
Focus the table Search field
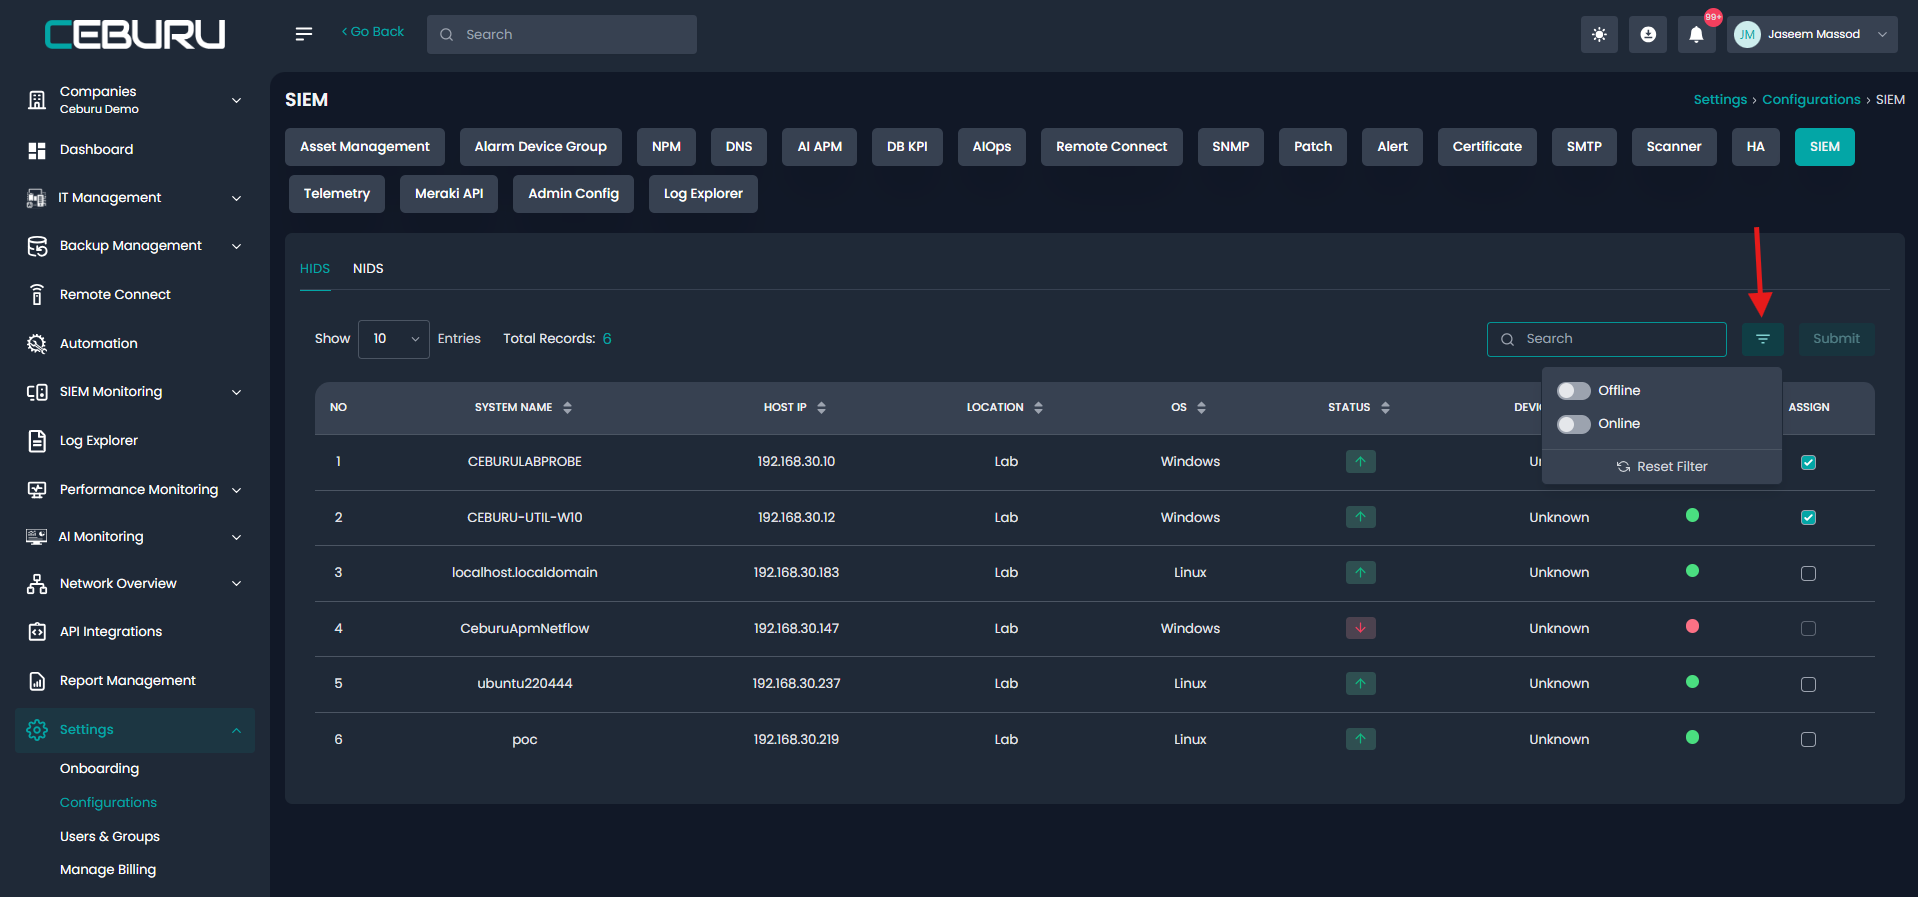point(1607,339)
